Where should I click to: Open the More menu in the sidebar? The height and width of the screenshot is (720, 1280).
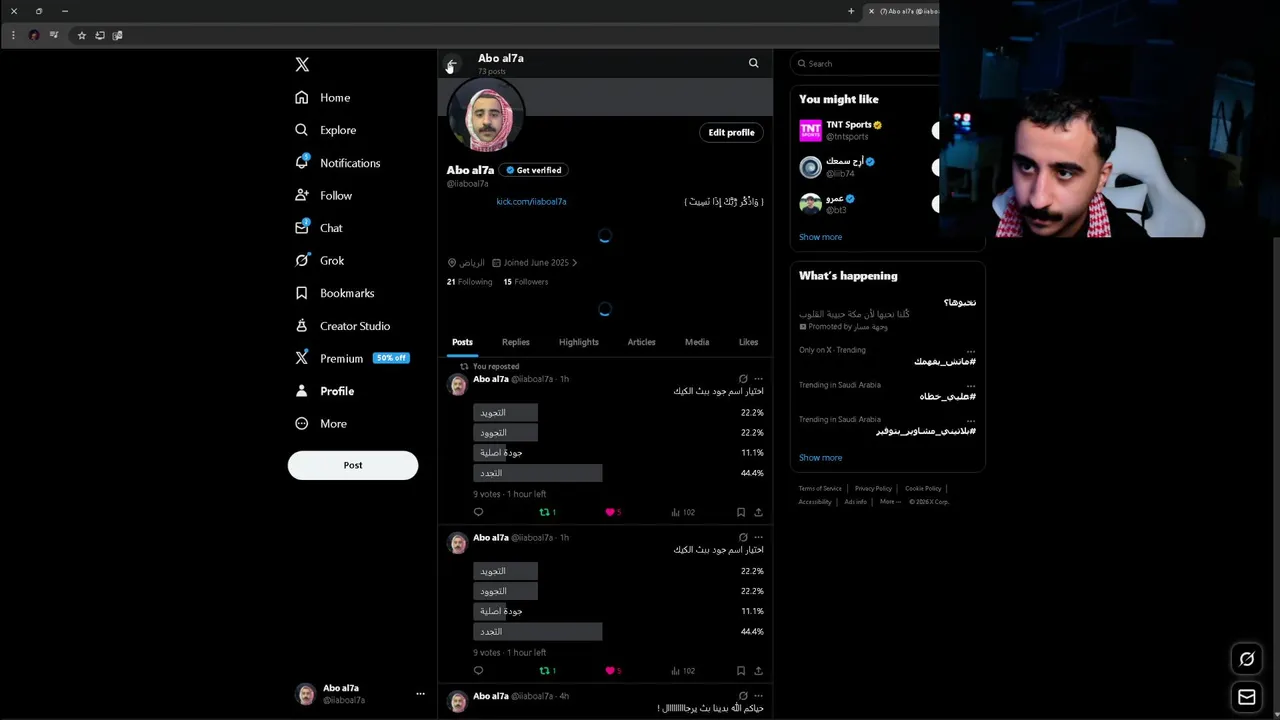[321, 424]
